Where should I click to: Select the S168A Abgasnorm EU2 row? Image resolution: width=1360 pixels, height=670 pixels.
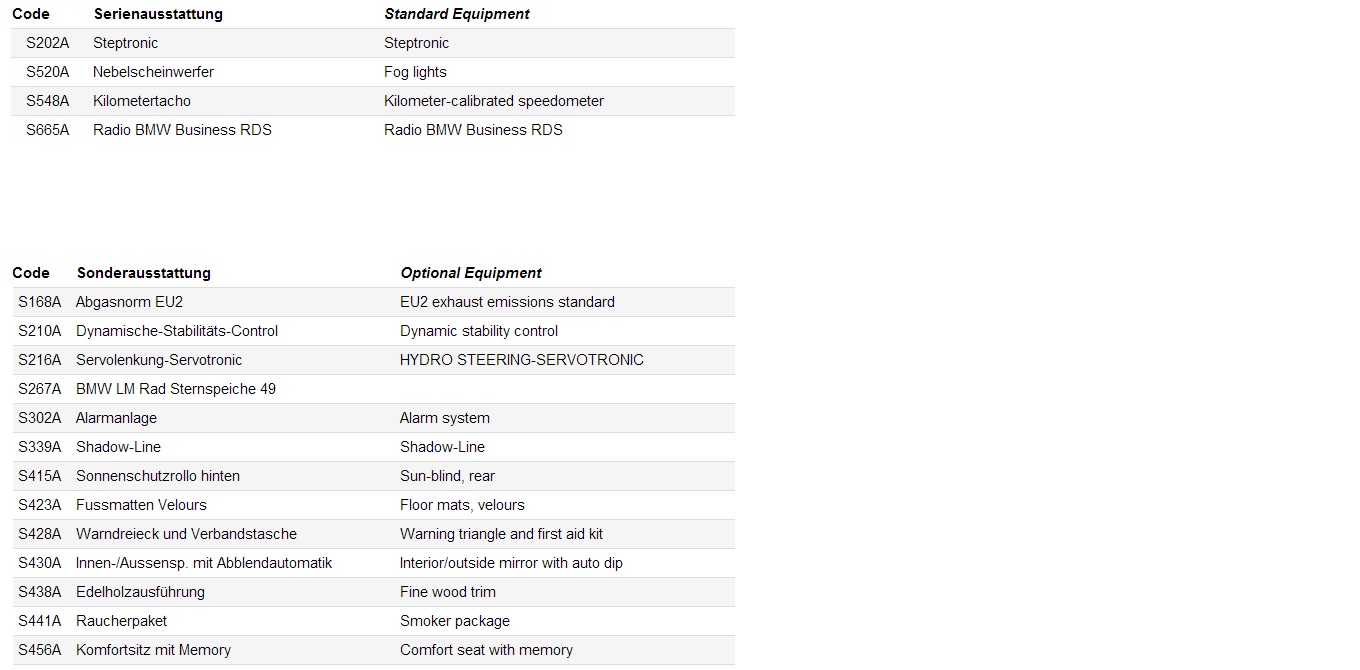click(129, 302)
